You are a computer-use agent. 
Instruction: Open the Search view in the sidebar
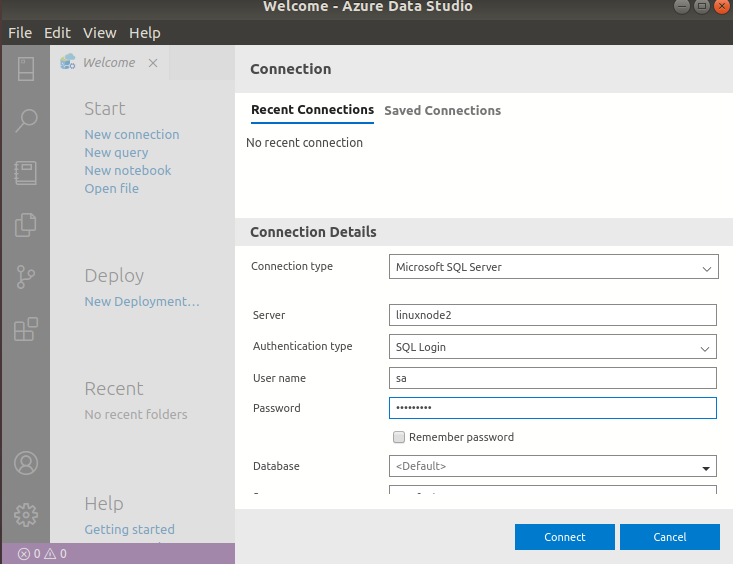click(x=26, y=121)
